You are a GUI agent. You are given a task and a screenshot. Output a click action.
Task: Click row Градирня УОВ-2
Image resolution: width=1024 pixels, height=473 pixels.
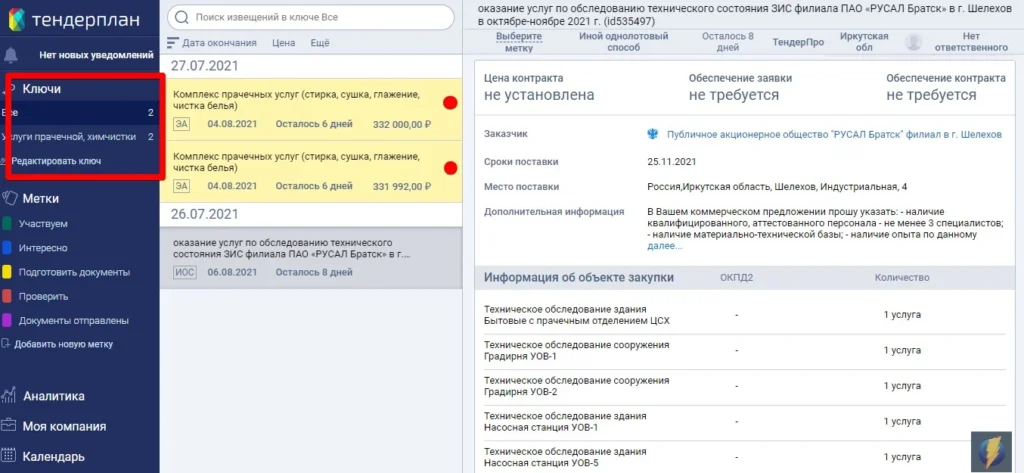point(743,385)
